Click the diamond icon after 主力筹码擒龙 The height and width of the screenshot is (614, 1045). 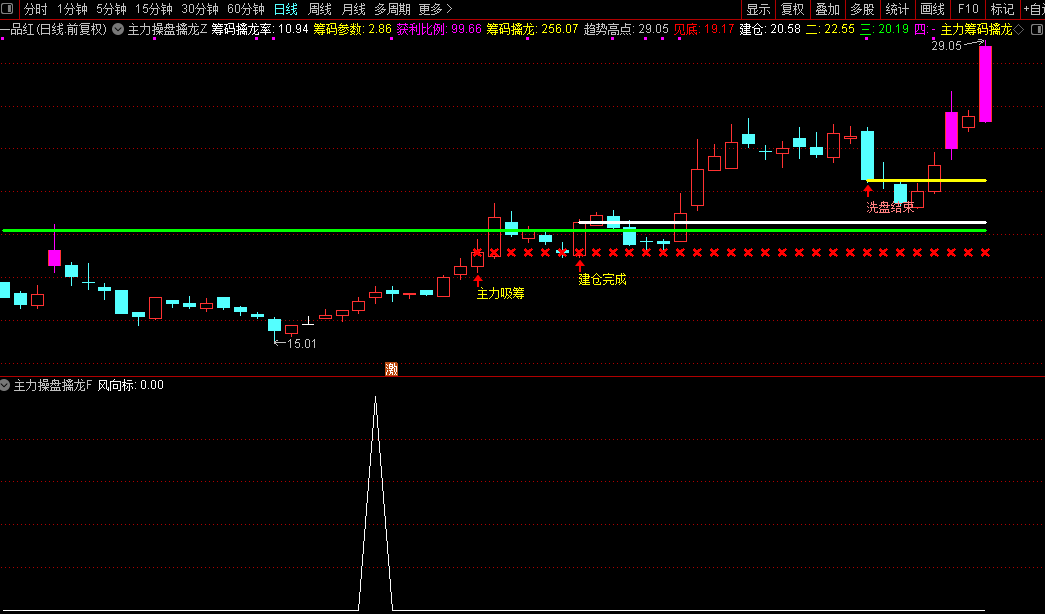1019,29
